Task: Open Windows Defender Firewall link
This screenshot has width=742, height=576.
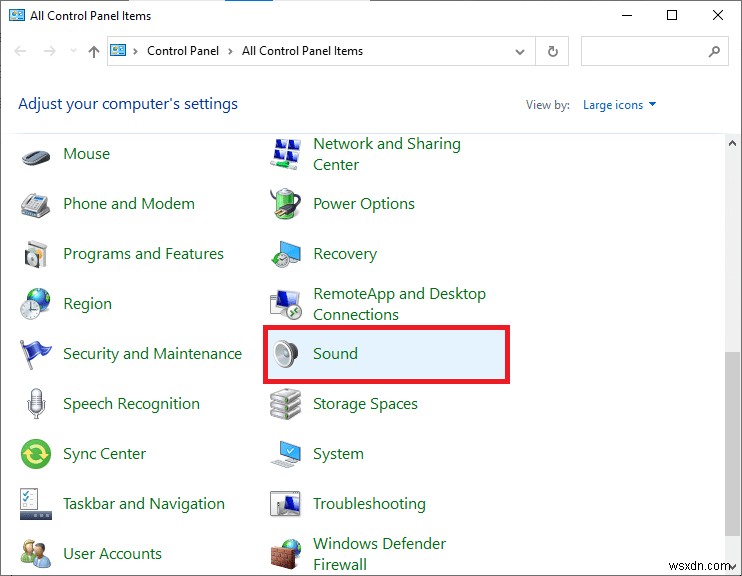Action: pos(379,554)
